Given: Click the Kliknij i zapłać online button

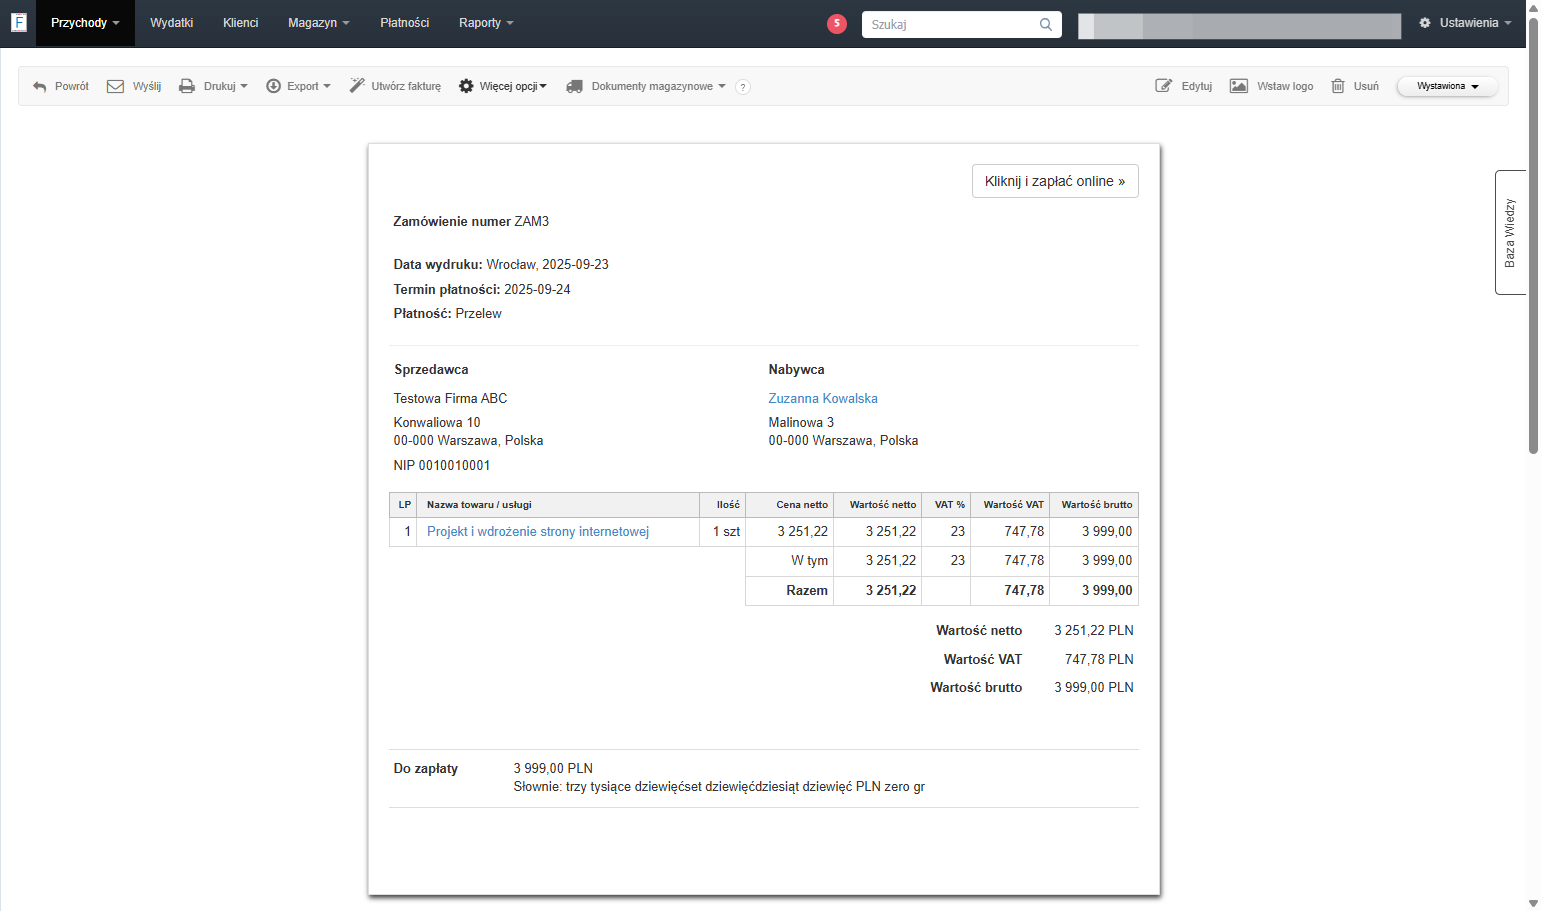Looking at the screenshot, I should pos(1055,181).
